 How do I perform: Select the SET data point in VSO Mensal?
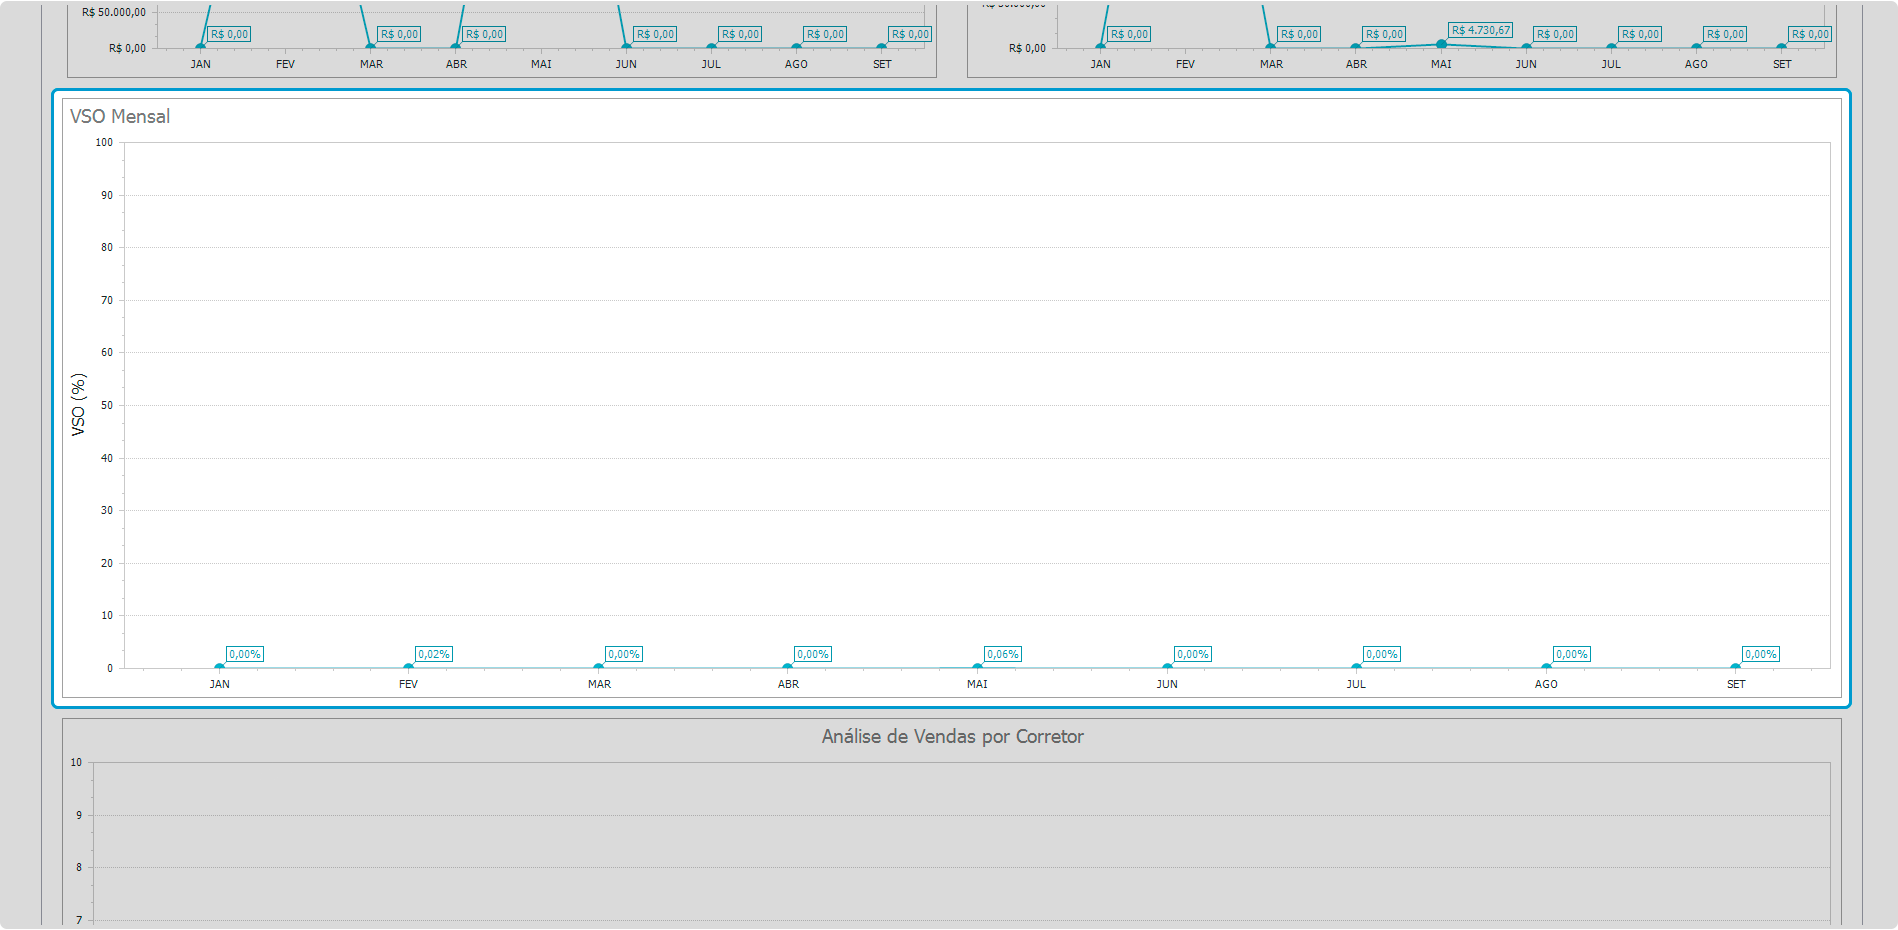click(x=1736, y=667)
